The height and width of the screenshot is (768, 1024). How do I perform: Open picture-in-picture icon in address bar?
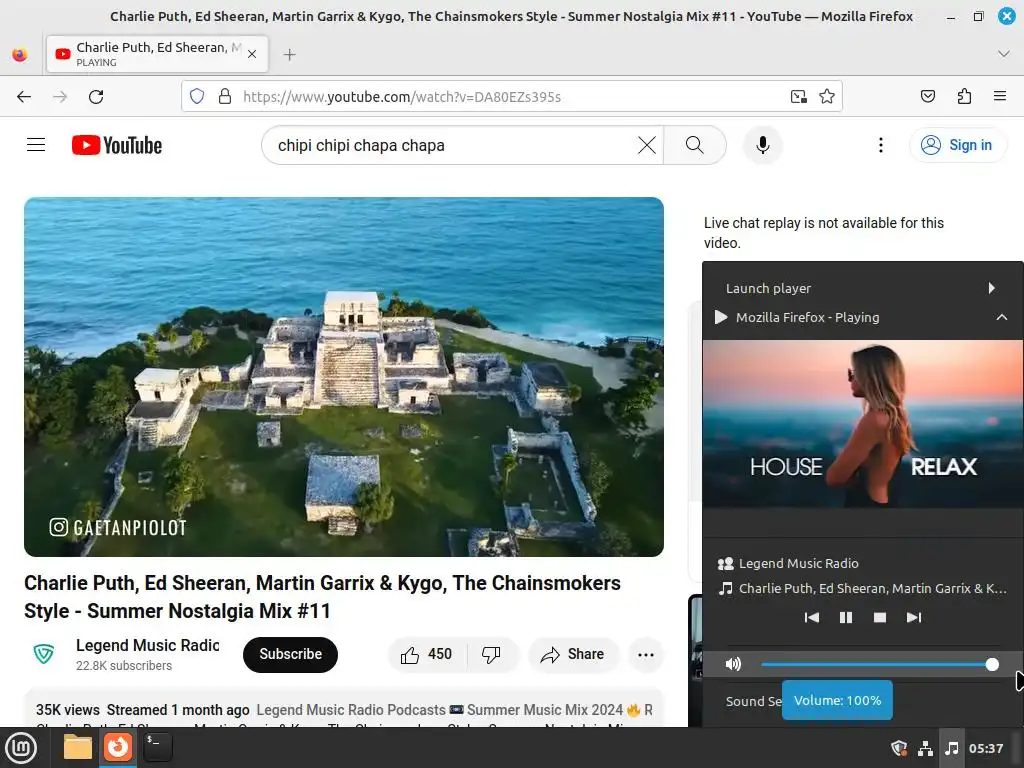click(798, 97)
